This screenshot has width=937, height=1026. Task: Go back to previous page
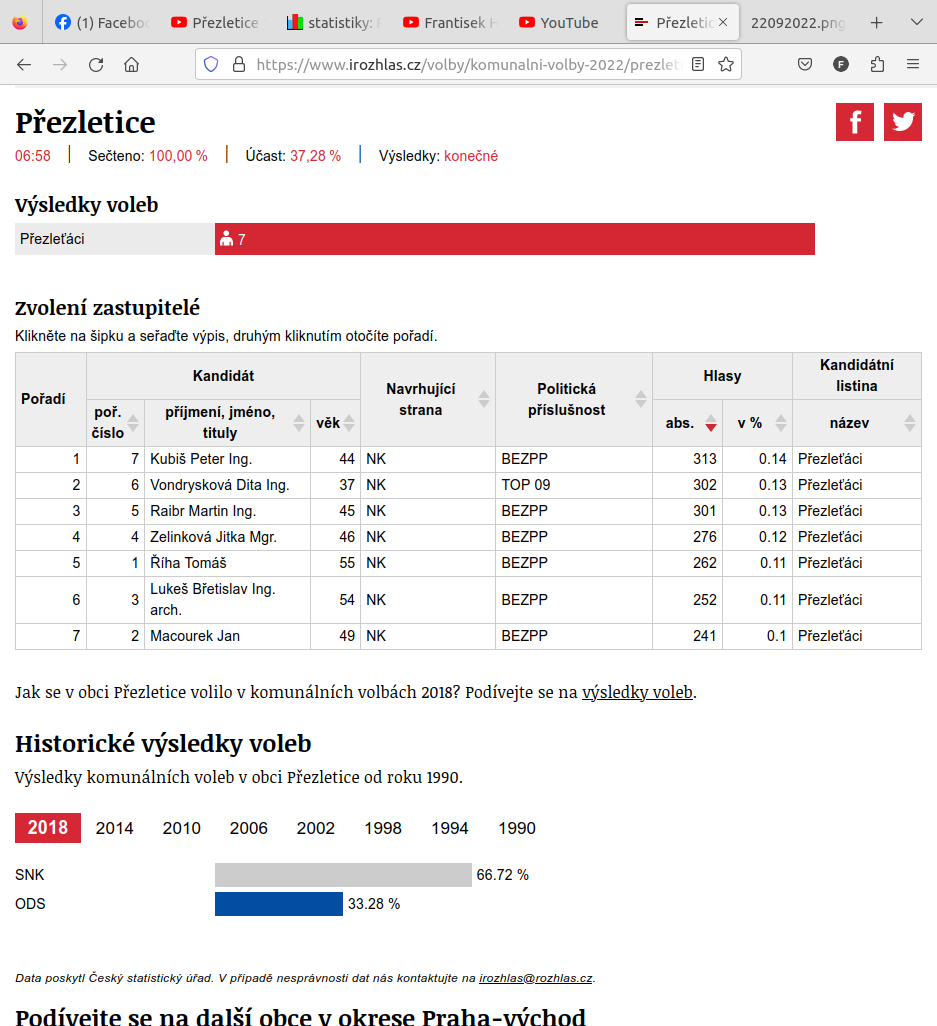click(x=24, y=64)
